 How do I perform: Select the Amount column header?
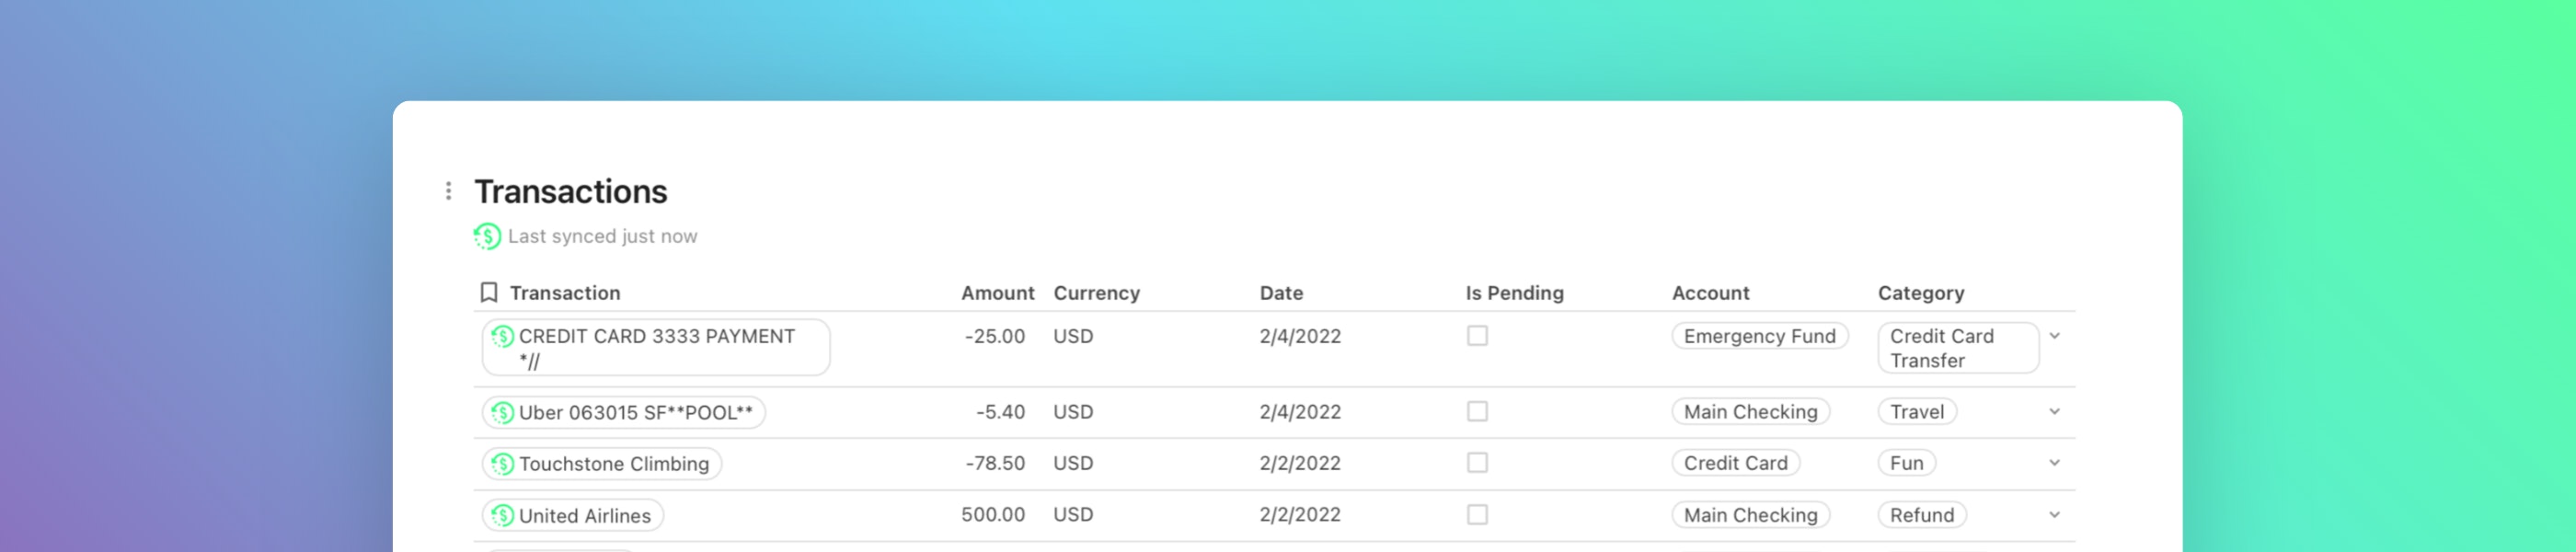[997, 293]
